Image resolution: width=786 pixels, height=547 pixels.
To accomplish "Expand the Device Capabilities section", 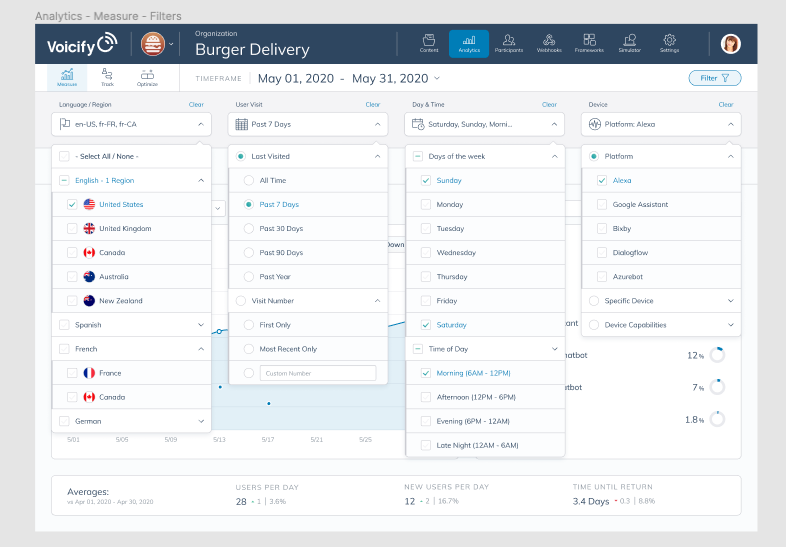I will pos(730,324).
